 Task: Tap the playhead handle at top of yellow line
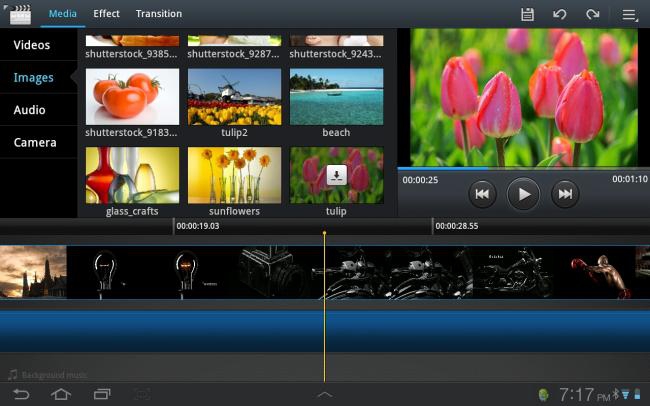point(325,233)
